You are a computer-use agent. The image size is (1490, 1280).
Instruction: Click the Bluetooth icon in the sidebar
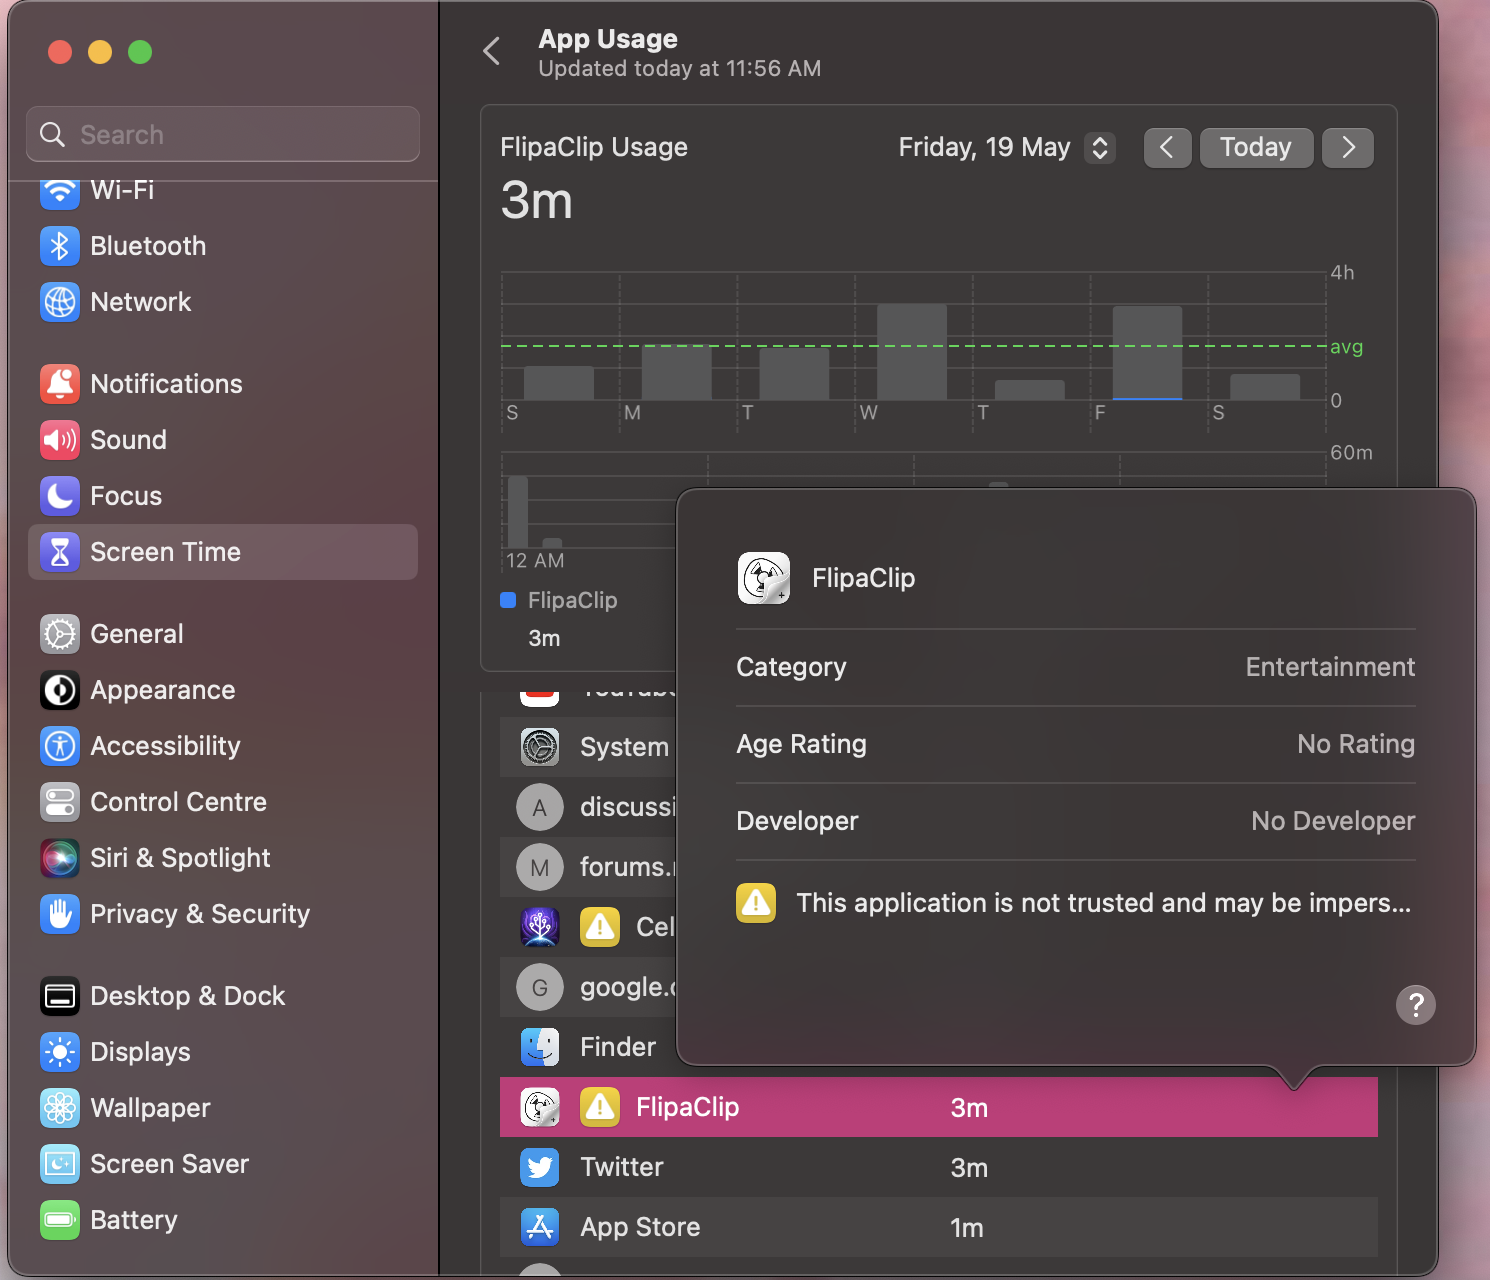[60, 246]
